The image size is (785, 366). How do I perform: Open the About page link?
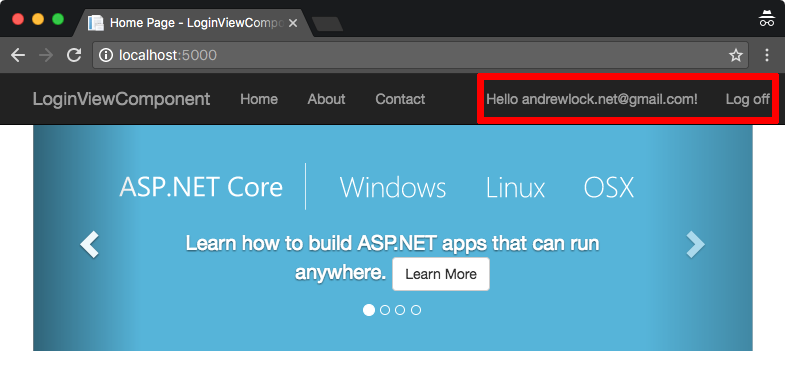click(326, 99)
